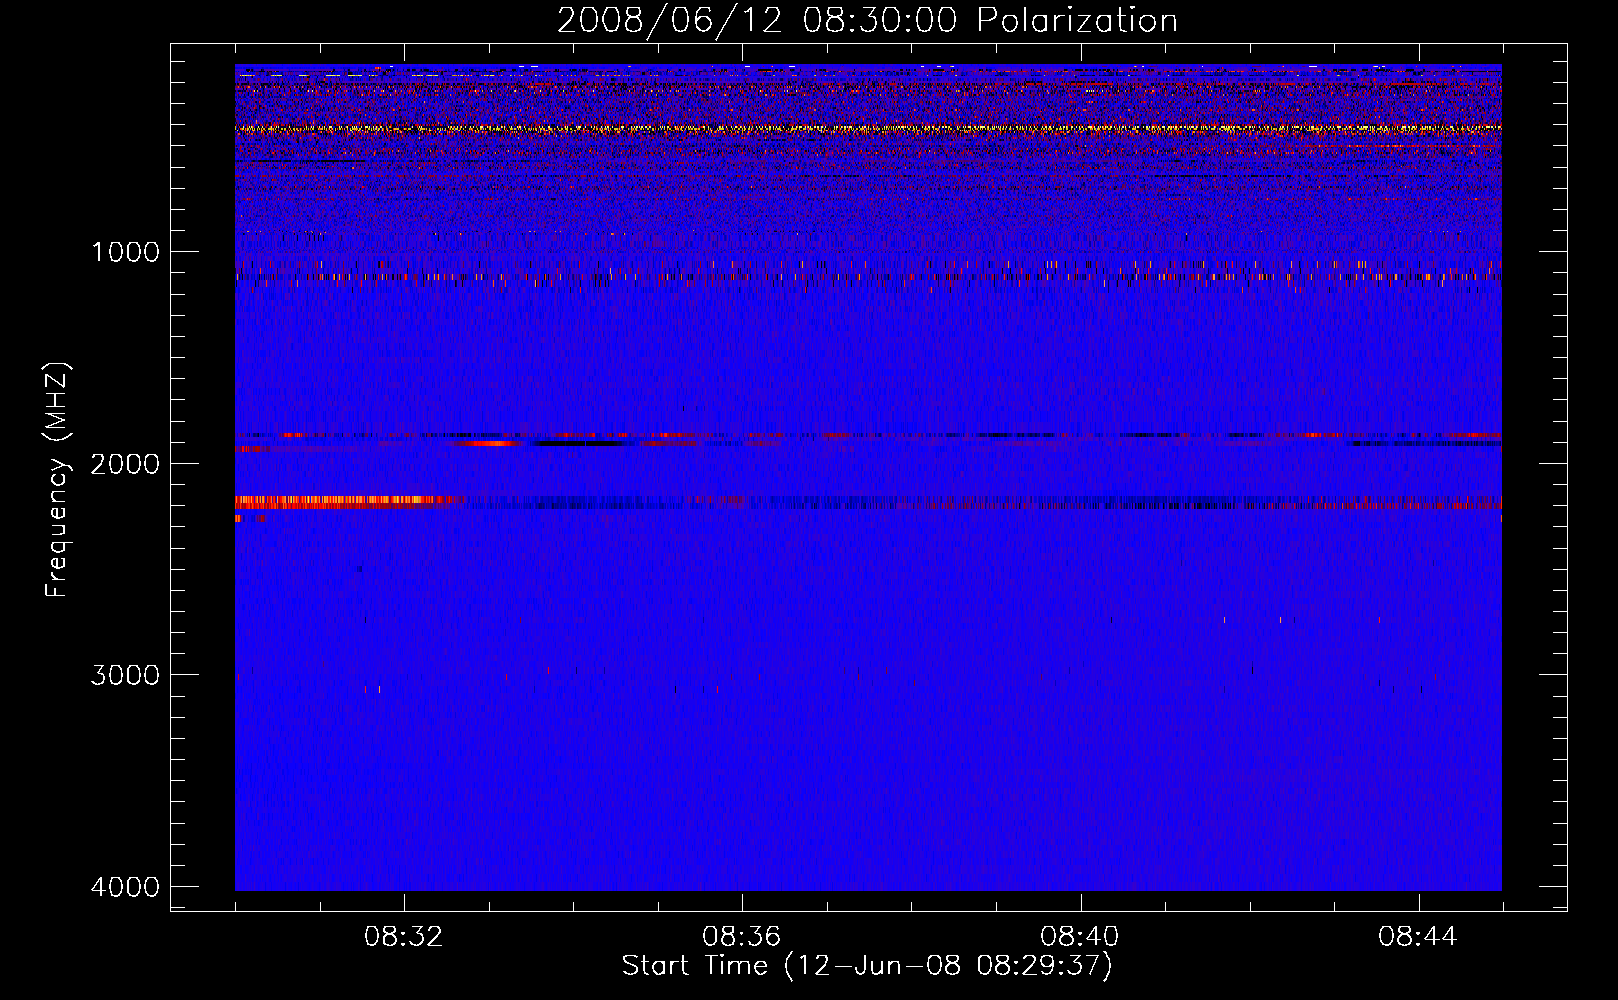Click the 08:44 time tick label
The width and height of the screenshot is (1618, 1000).
(x=1418, y=937)
